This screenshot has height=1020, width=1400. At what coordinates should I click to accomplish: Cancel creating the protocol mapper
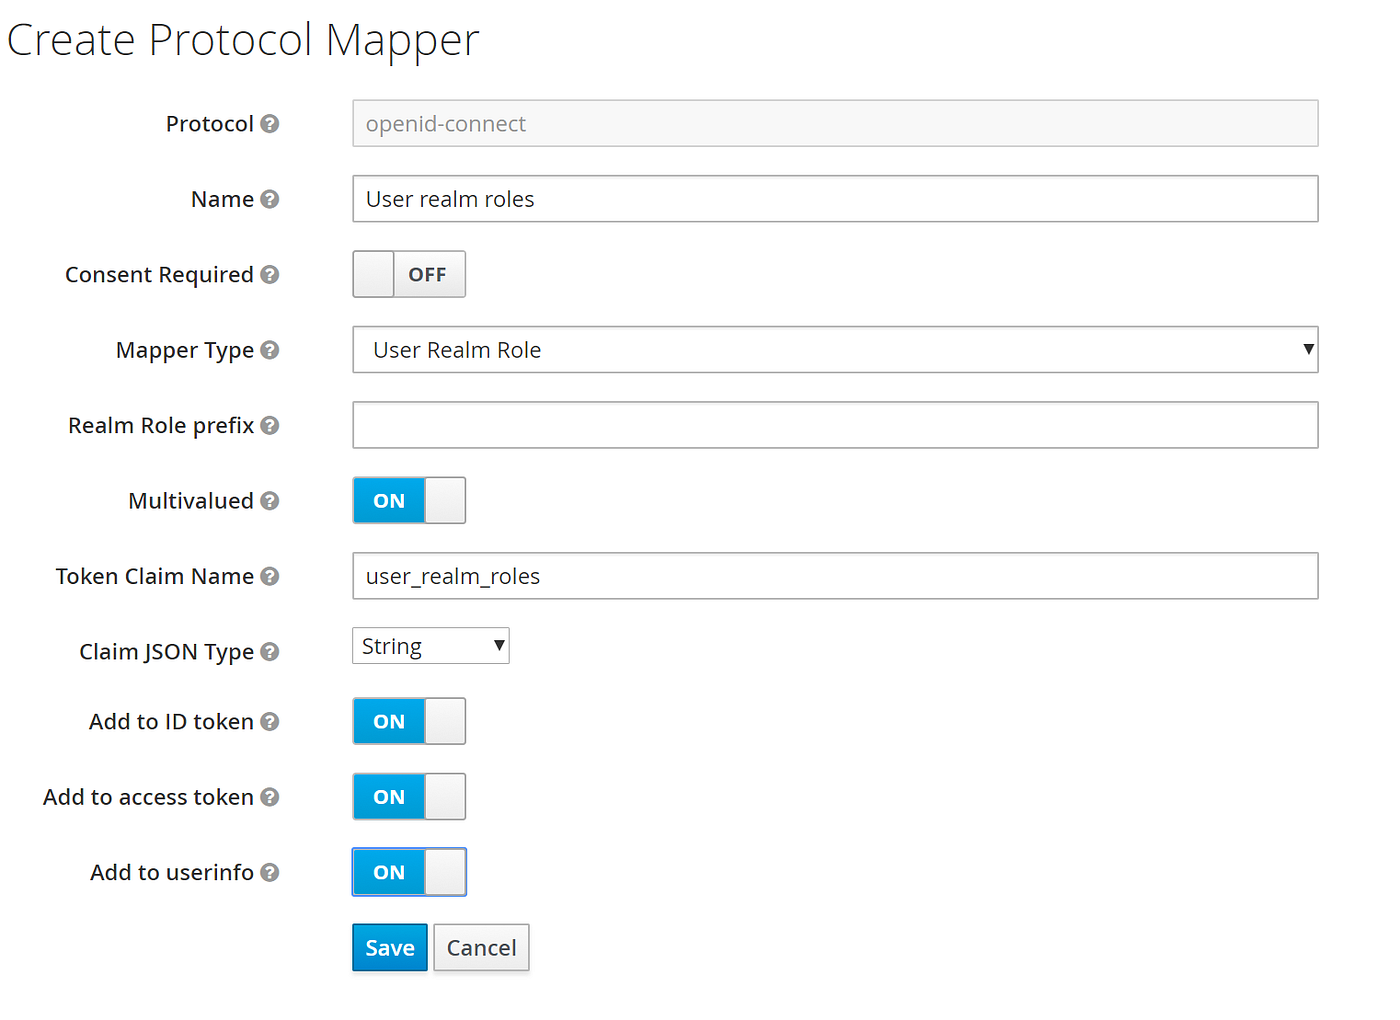481,948
